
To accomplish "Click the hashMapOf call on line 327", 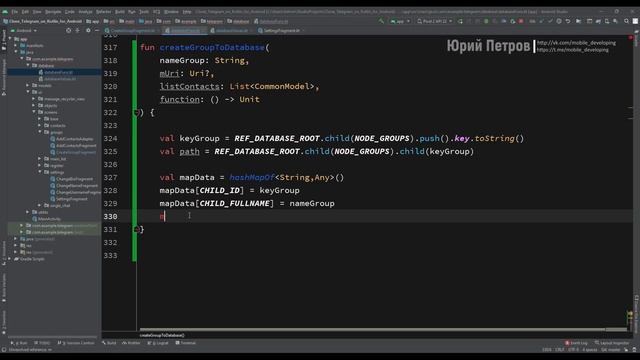I will (x=252, y=177).
